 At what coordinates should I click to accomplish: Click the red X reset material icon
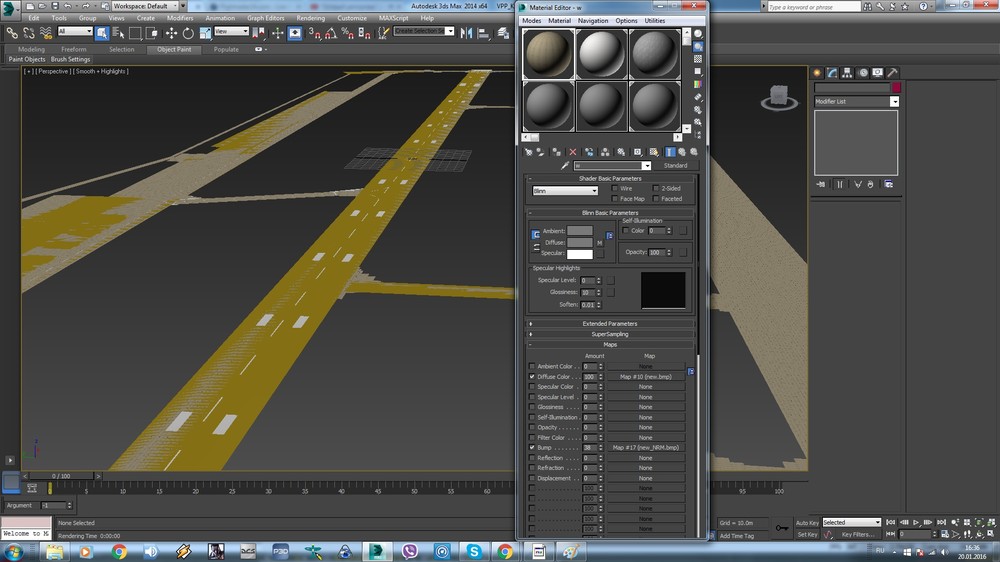coord(573,152)
